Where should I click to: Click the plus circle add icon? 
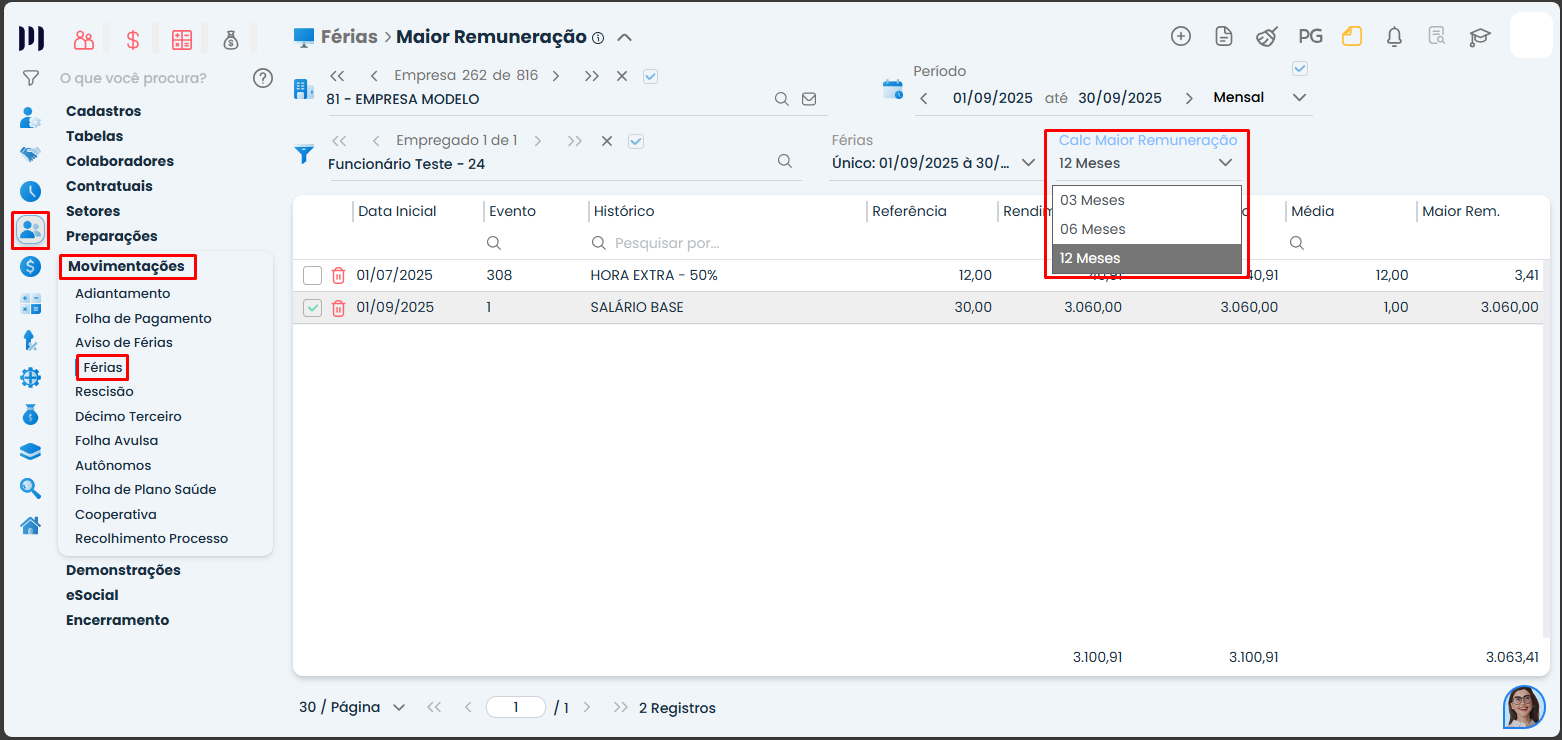1181,37
